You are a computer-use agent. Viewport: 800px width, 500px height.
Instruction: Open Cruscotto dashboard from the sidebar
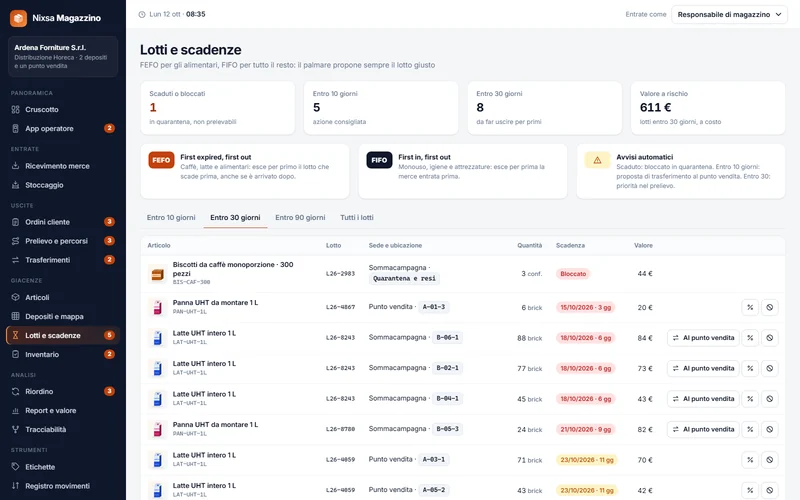[x=63, y=109]
